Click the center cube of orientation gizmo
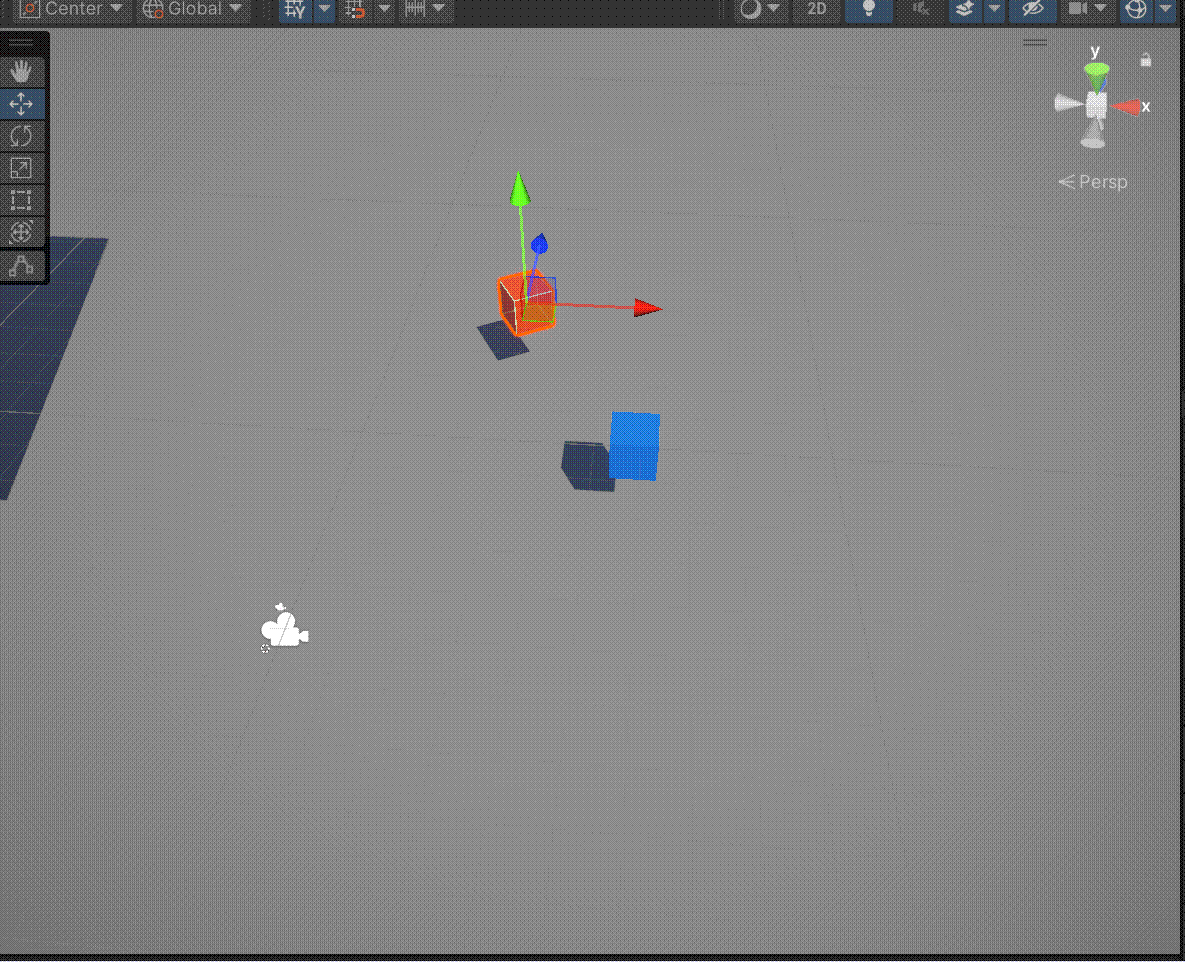Viewport: 1185px width, 962px height. (x=1097, y=106)
